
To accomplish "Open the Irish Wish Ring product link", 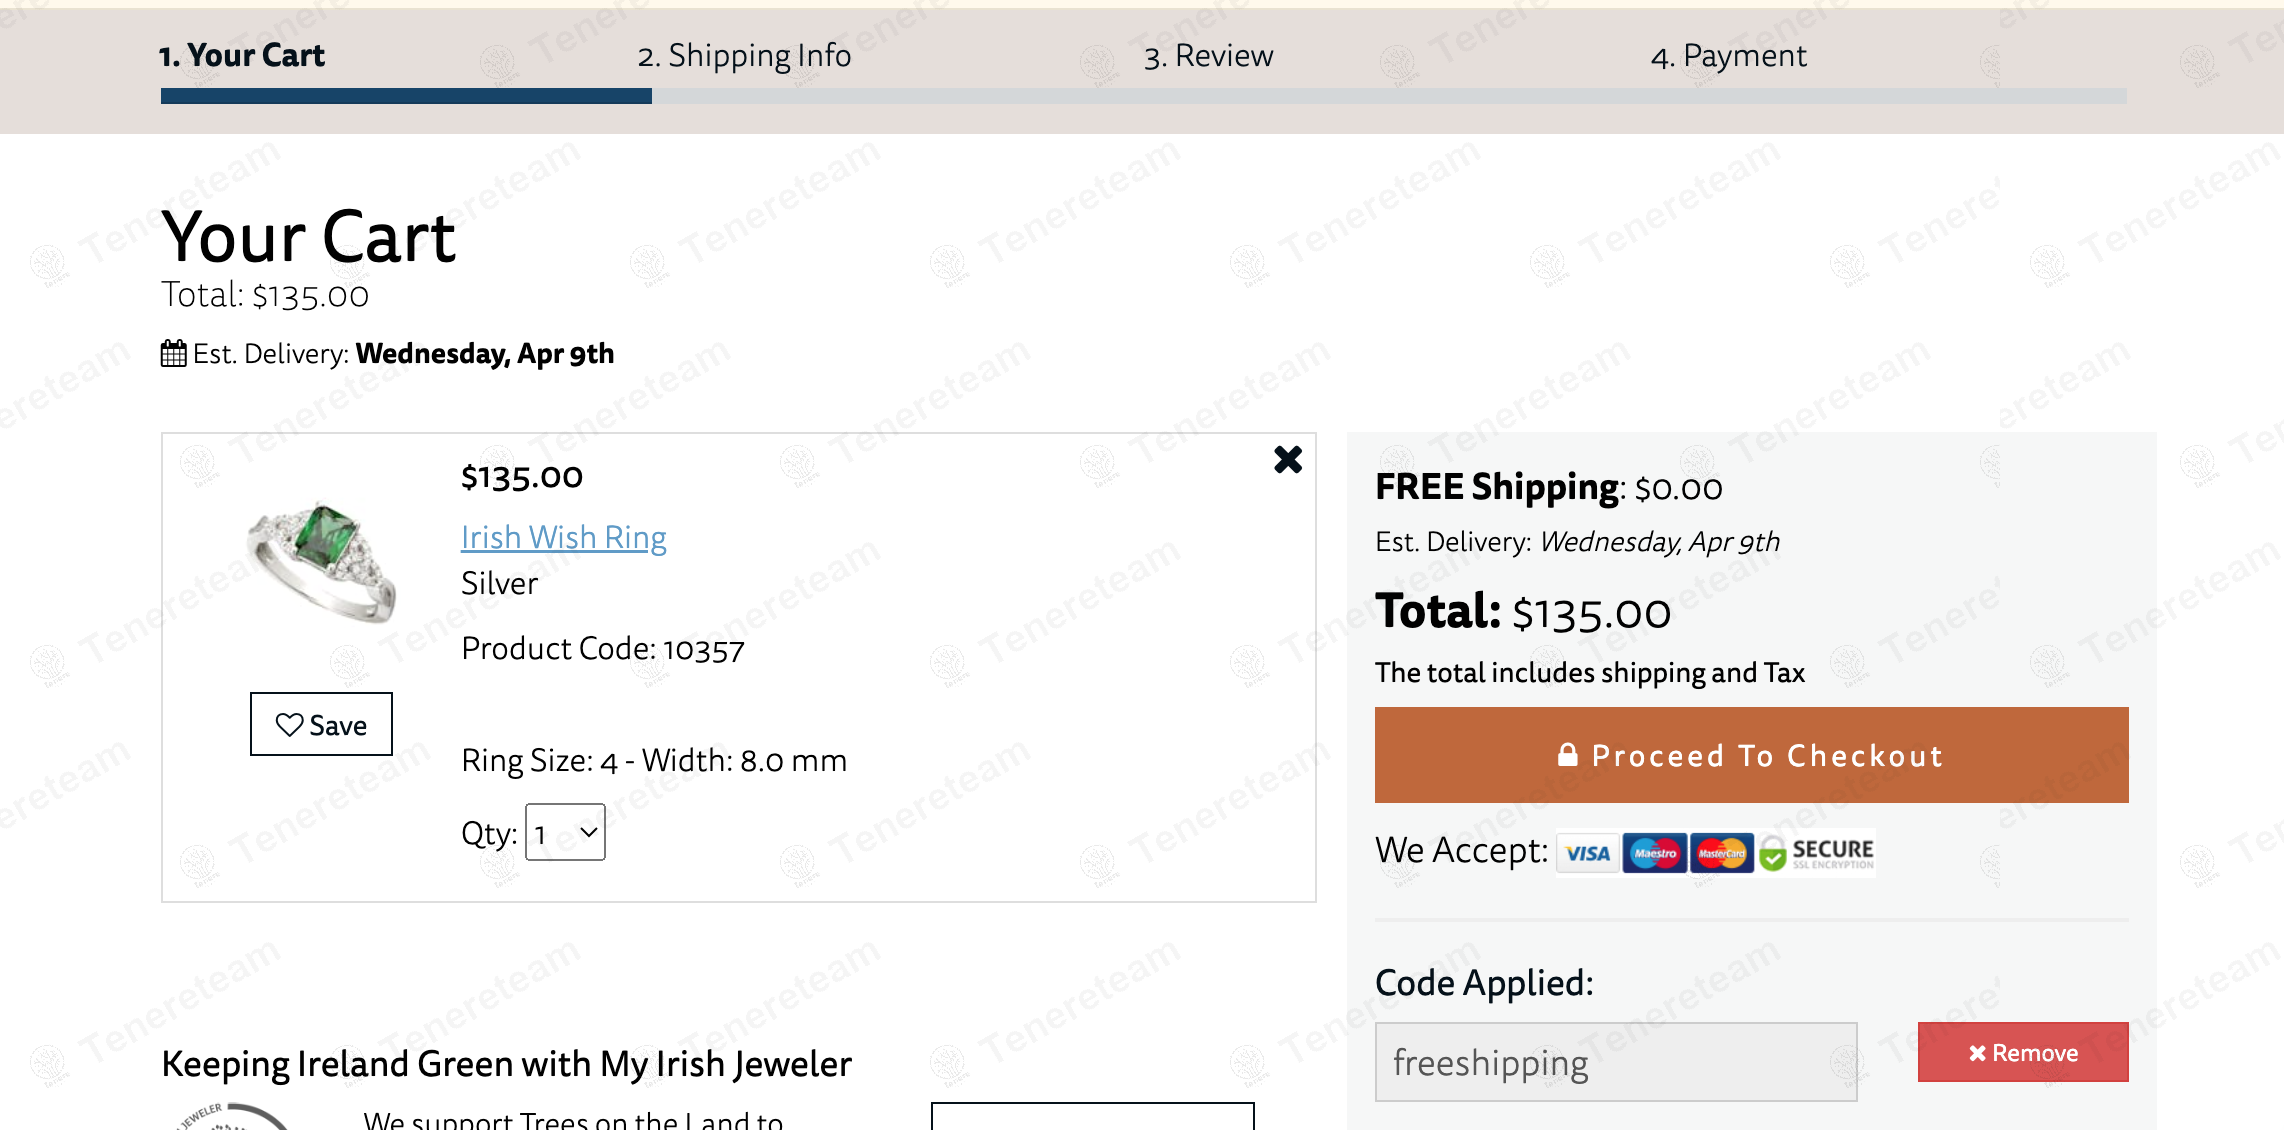I will [563, 537].
